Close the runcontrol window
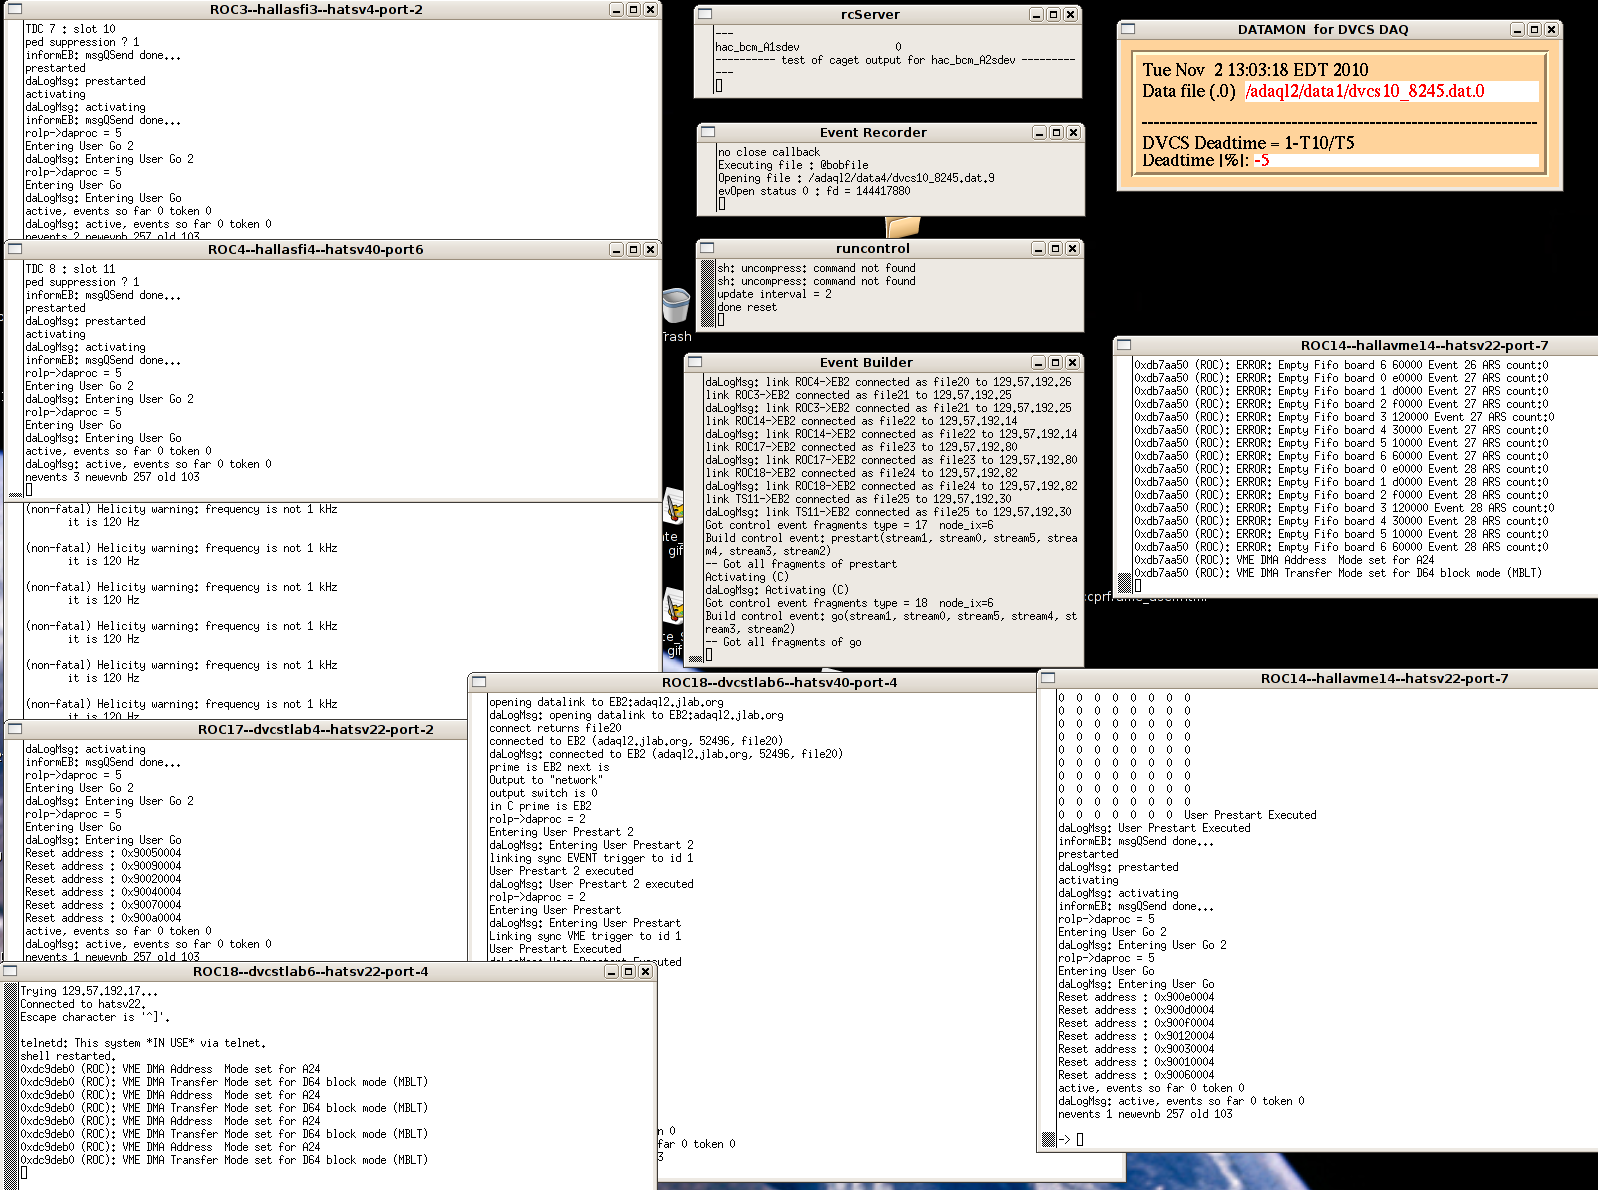Screen dimensions: 1598x1190 click(1072, 248)
